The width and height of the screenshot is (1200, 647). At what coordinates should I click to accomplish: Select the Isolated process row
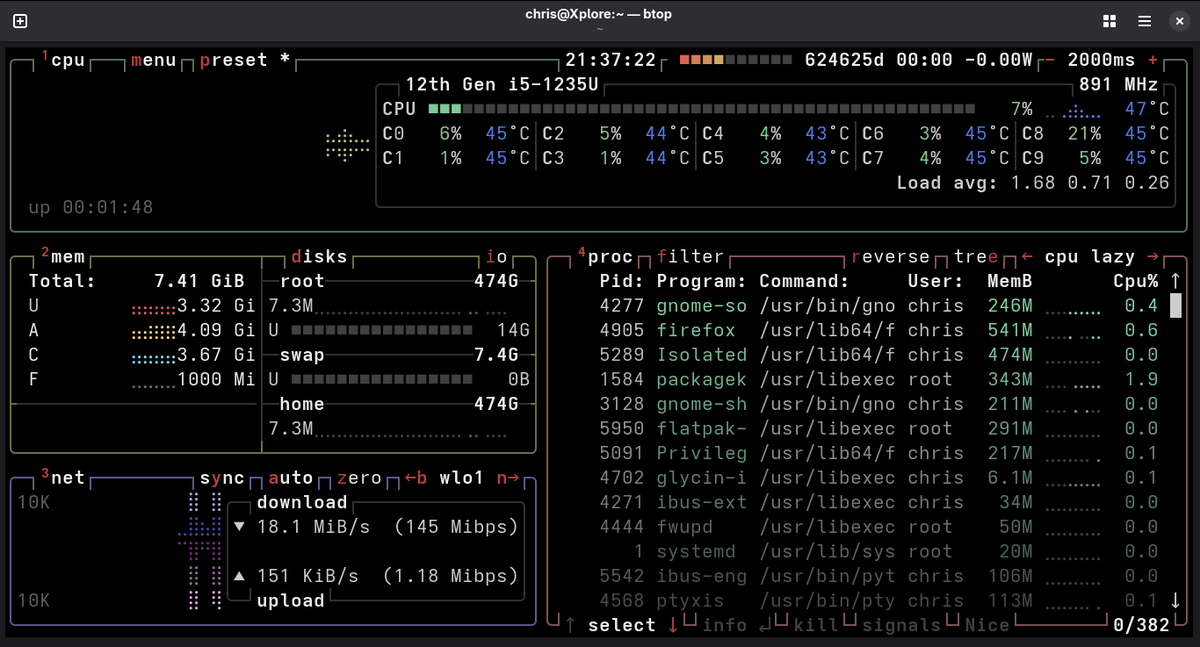click(x=879, y=354)
